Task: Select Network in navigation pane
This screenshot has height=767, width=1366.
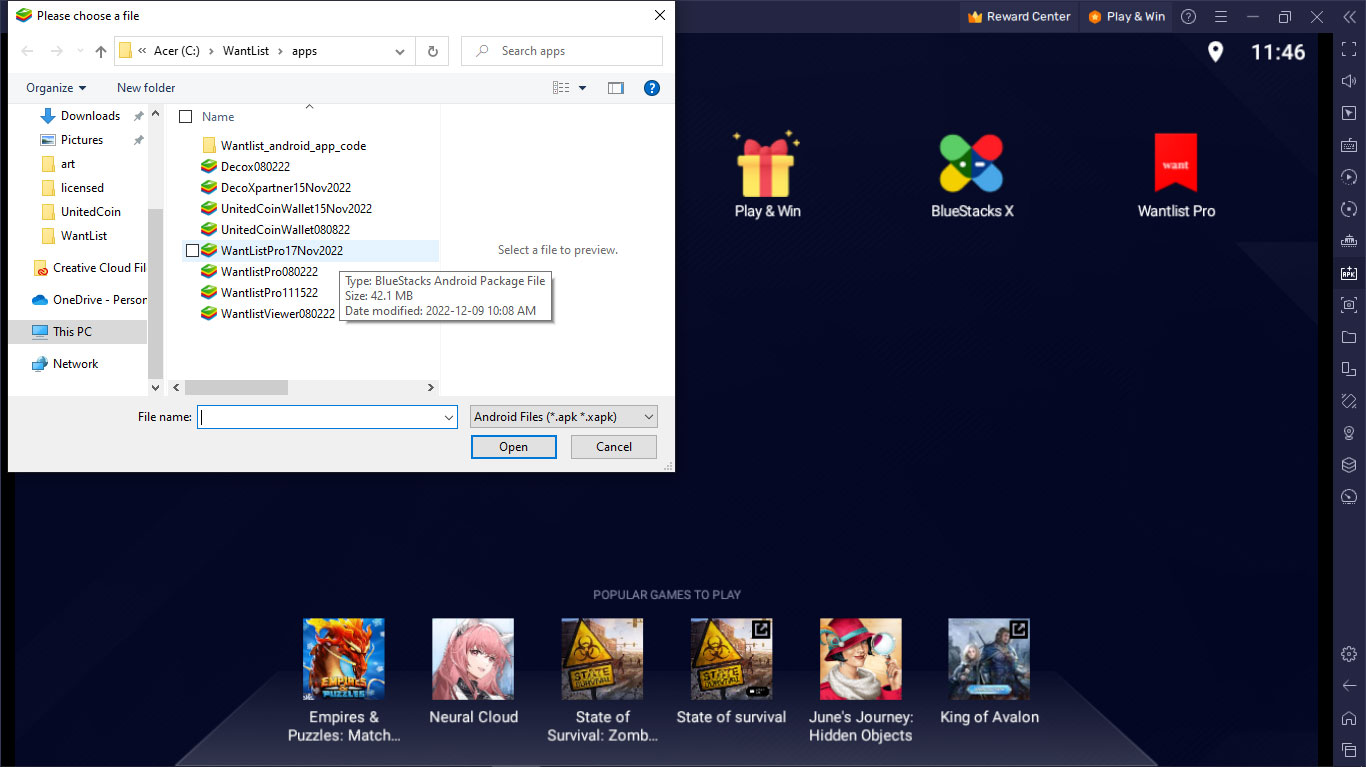Action: (x=75, y=364)
